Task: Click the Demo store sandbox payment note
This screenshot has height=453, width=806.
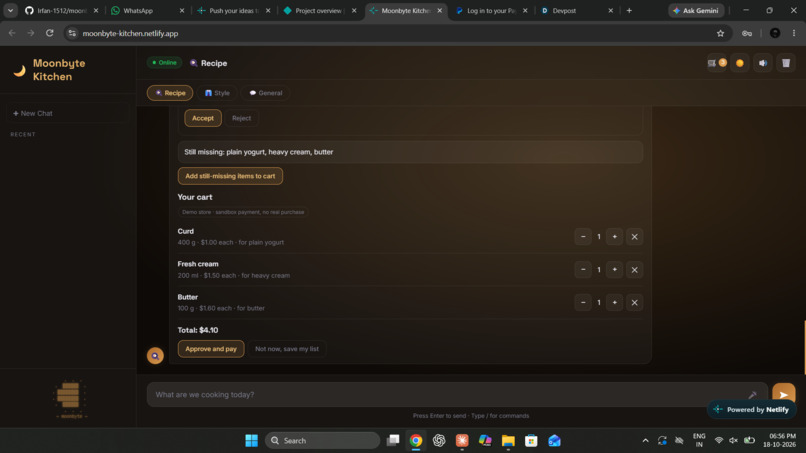Action: click(x=243, y=212)
